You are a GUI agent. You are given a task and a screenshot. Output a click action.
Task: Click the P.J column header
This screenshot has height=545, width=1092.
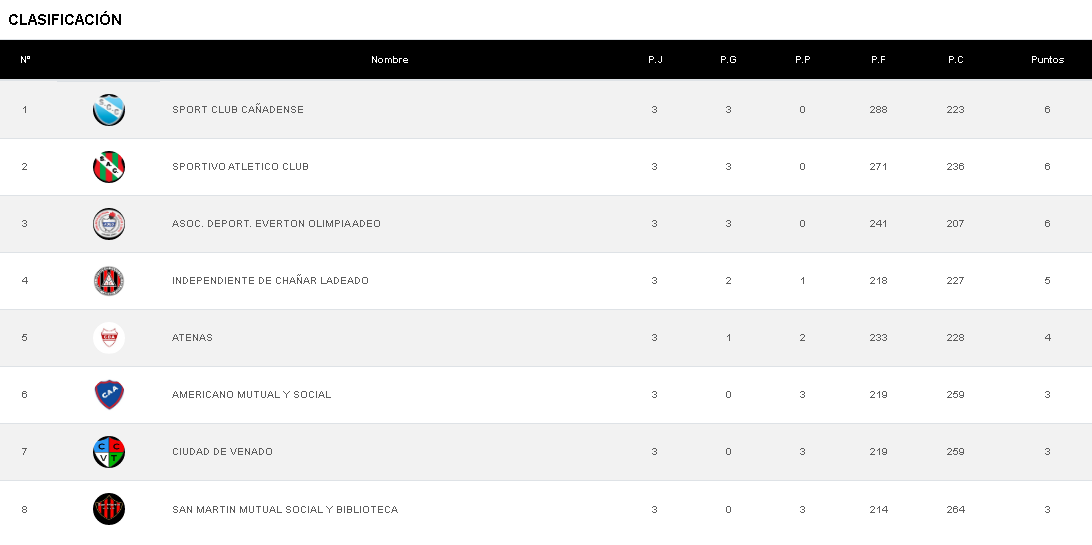click(x=655, y=60)
